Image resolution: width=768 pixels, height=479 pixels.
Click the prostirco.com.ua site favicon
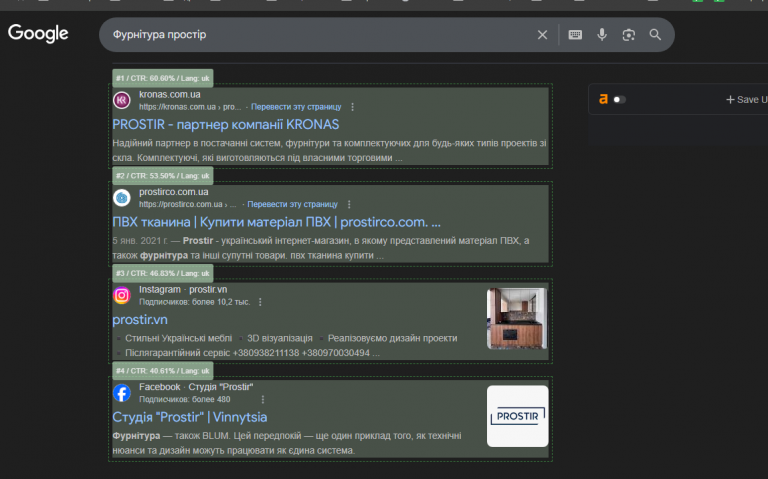(x=122, y=198)
